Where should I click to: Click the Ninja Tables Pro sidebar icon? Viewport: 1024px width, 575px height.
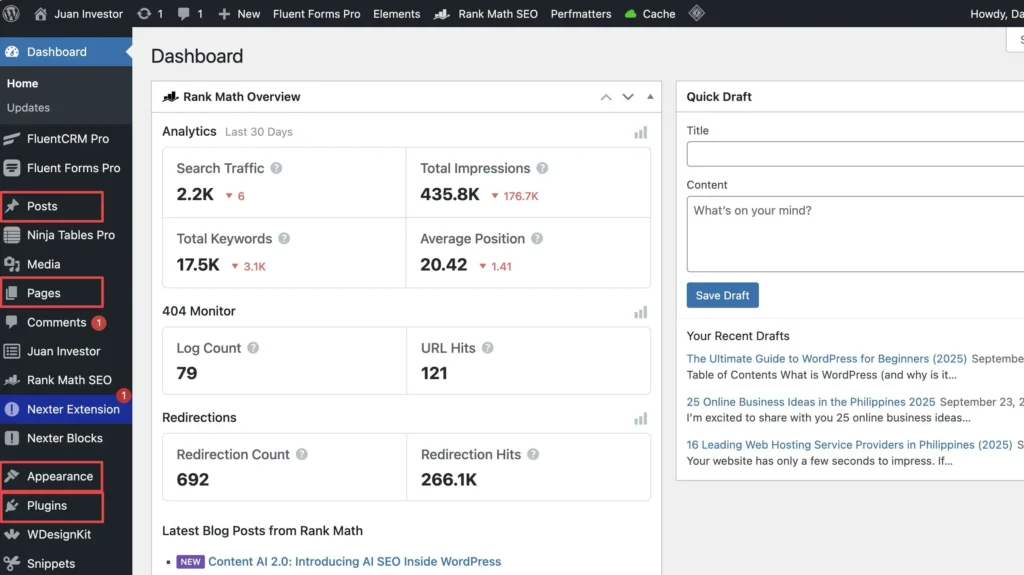[x=12, y=235]
